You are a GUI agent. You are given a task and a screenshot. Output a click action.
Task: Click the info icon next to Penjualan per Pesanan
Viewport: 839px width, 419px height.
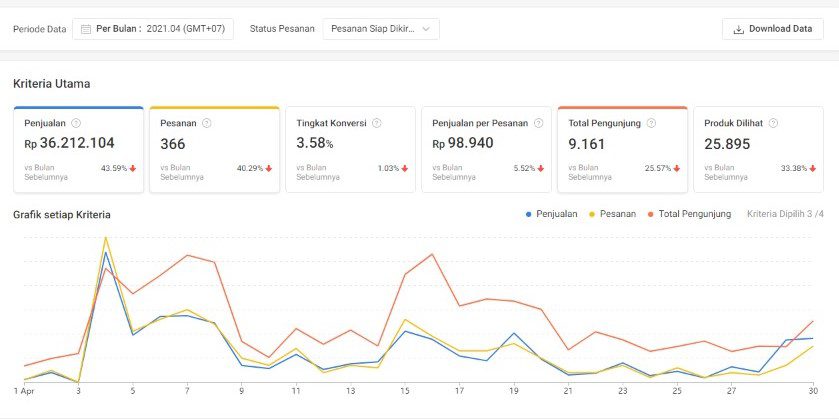538,123
